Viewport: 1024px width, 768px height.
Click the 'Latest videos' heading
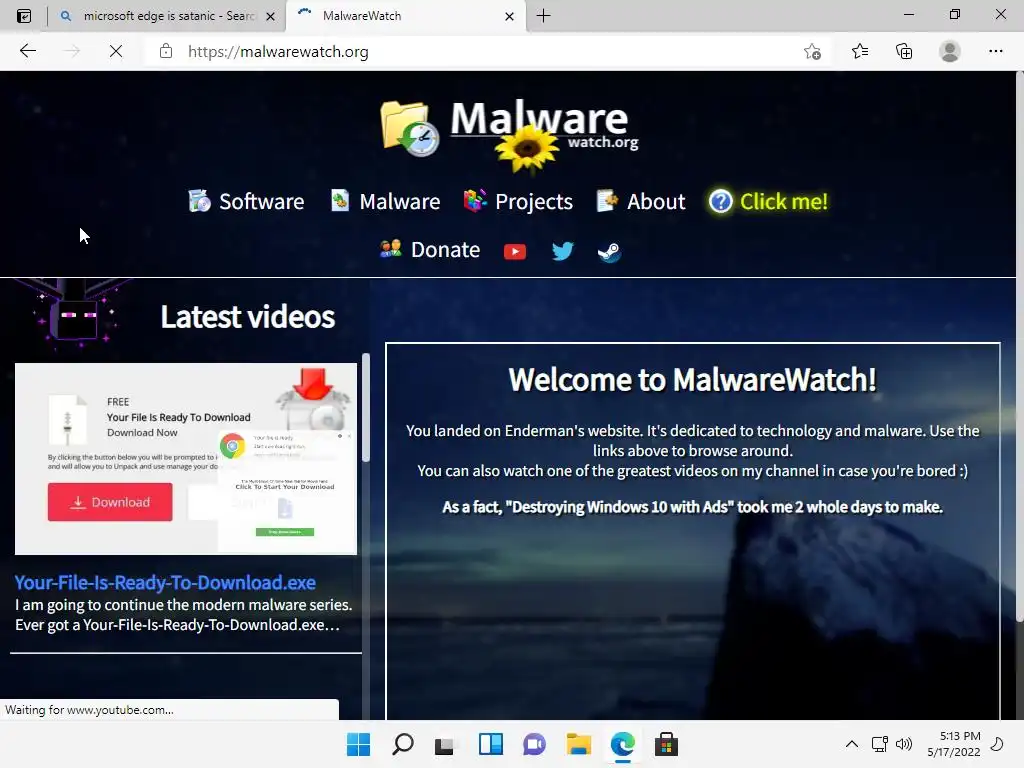[x=248, y=317]
